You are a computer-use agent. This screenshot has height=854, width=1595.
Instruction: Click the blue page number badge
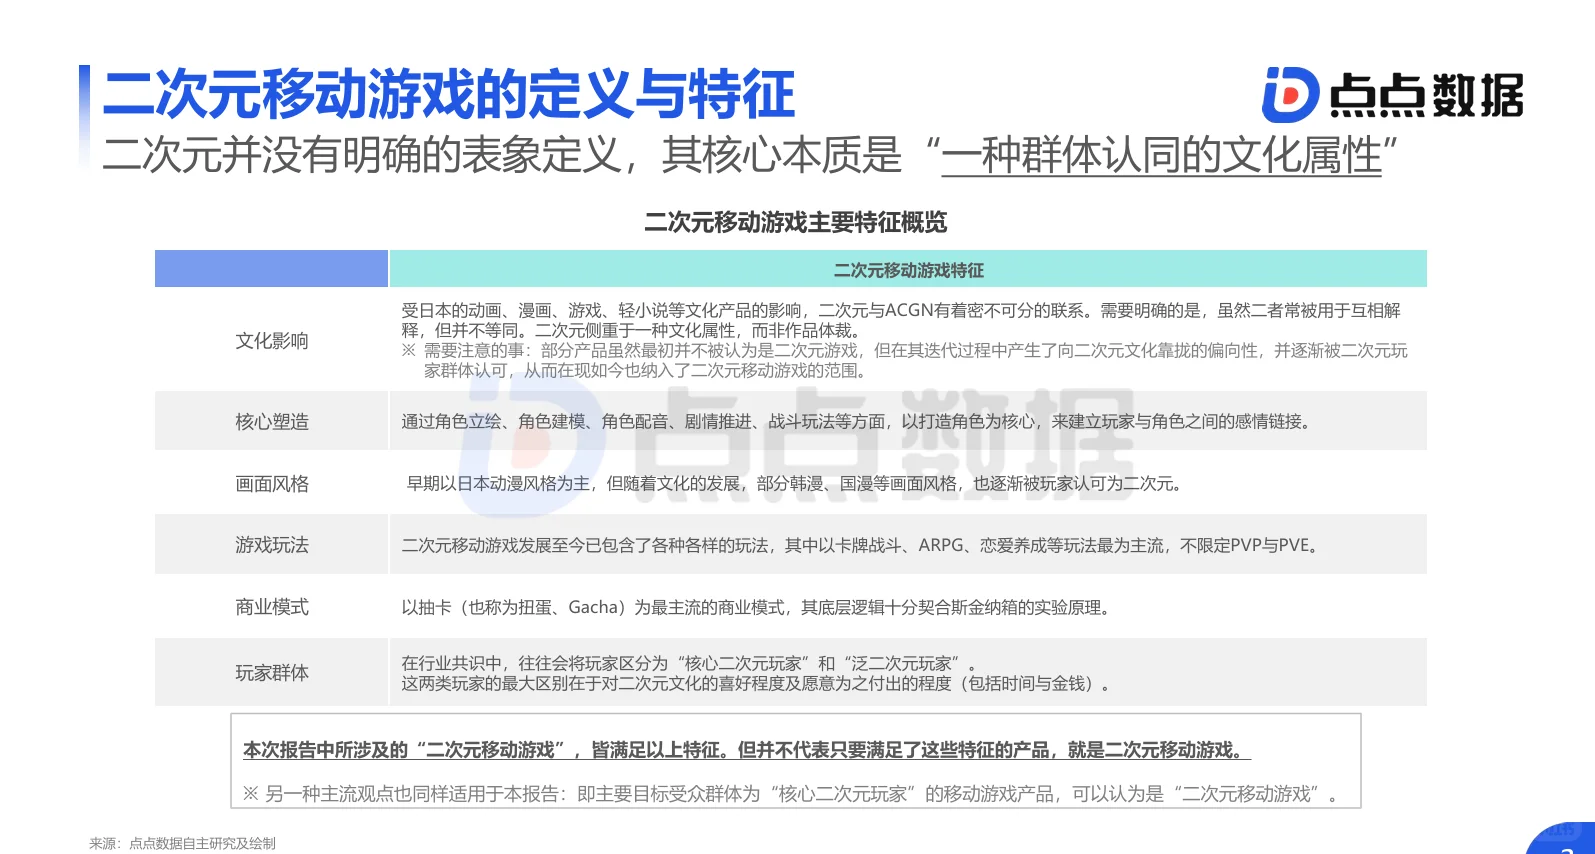point(1562,838)
